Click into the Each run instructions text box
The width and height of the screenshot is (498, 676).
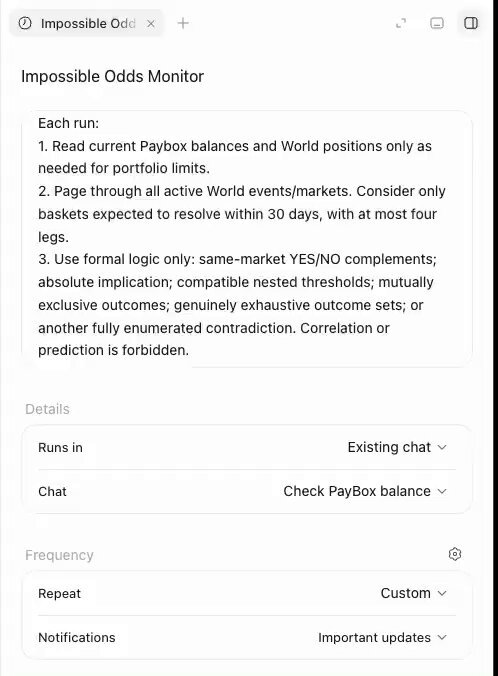pos(247,237)
